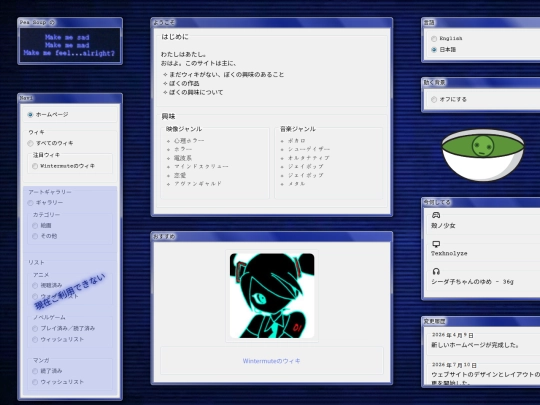The width and height of the screenshot is (540, 405).
Task: Choose プレイ済み/読了済み under ノベルゲーム
Action: (35, 329)
